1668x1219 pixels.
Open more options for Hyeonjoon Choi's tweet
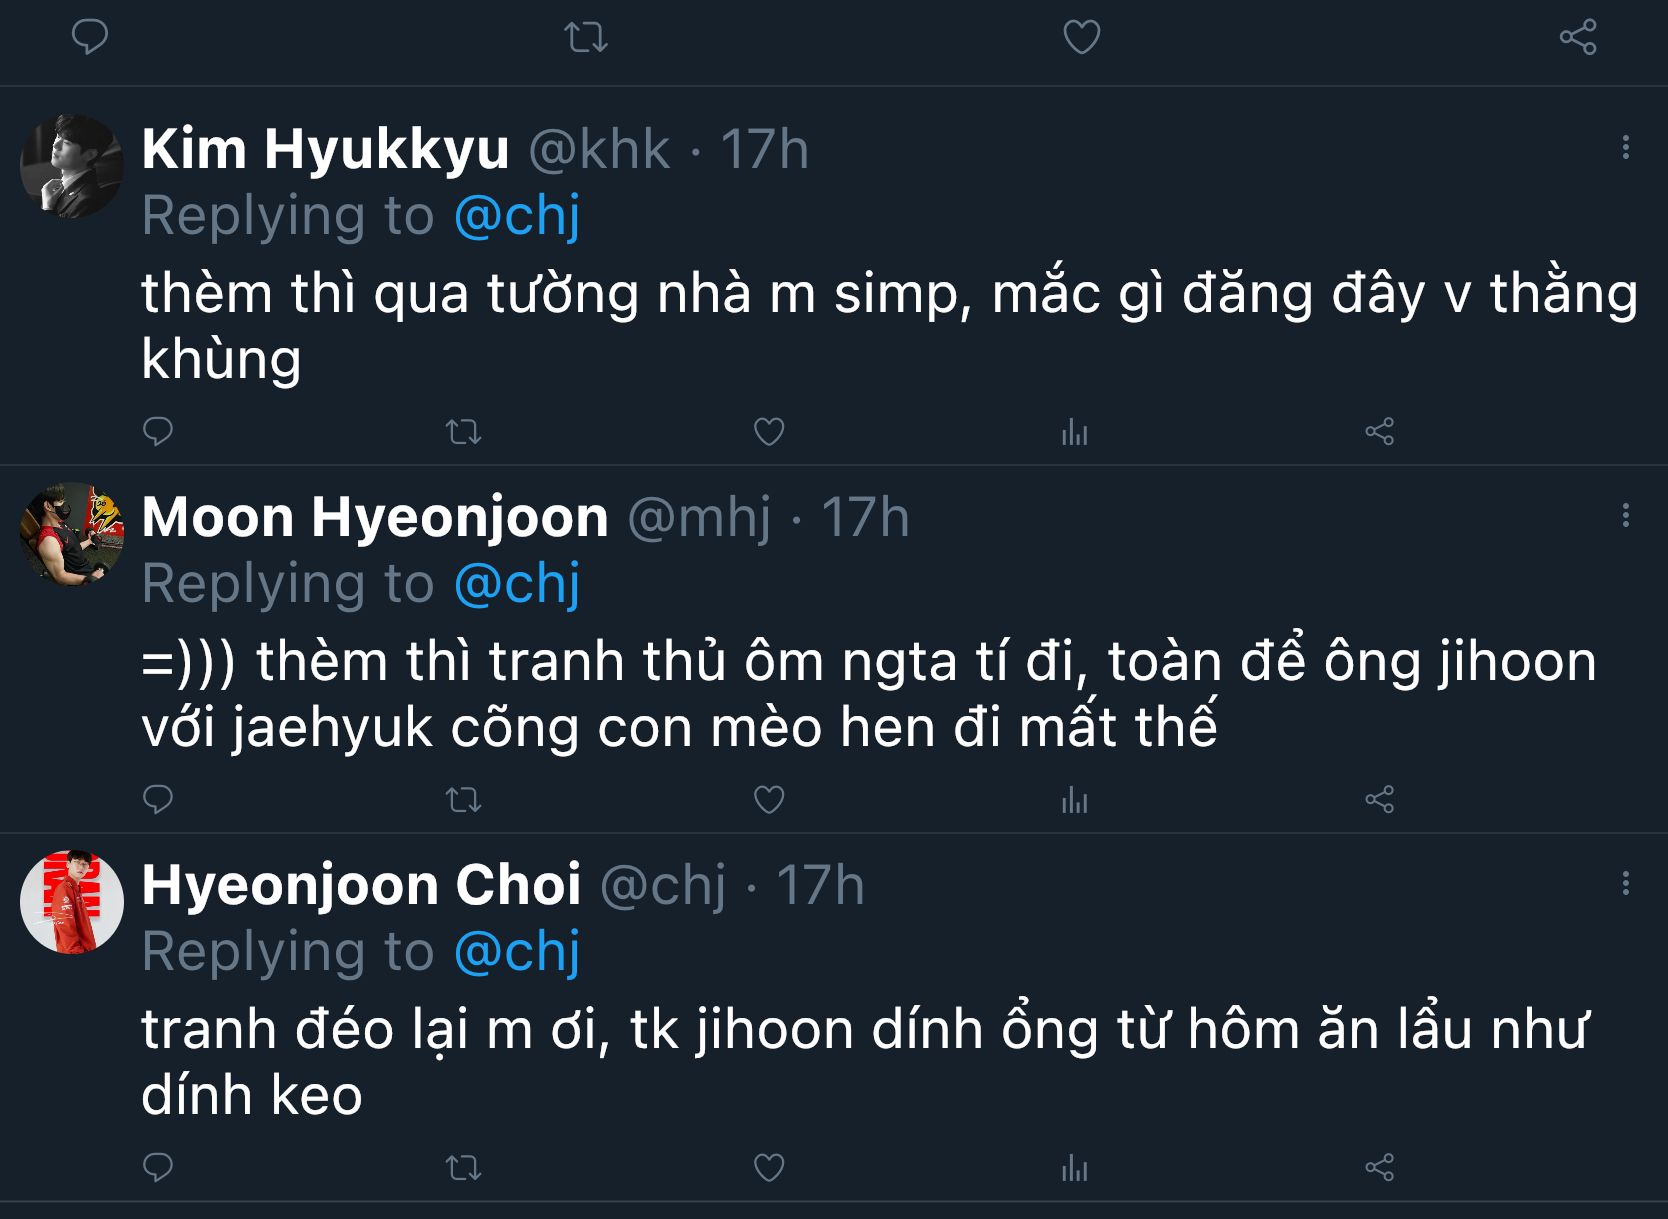point(1625,884)
